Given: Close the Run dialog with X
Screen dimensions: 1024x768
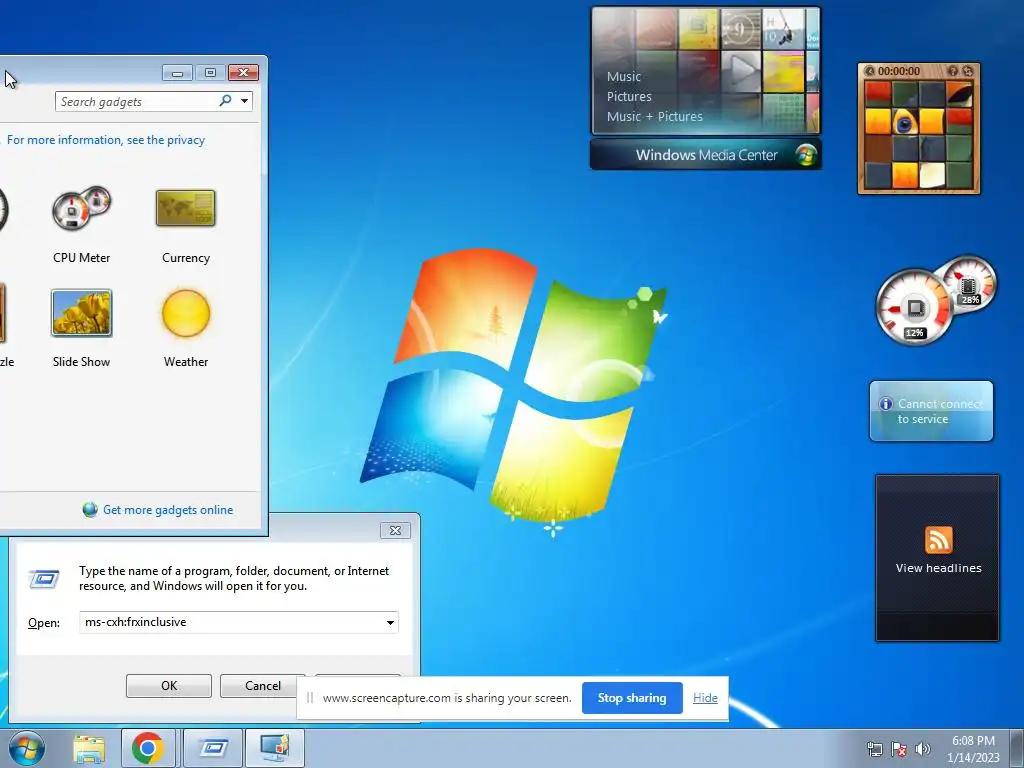Looking at the screenshot, I should click(395, 530).
